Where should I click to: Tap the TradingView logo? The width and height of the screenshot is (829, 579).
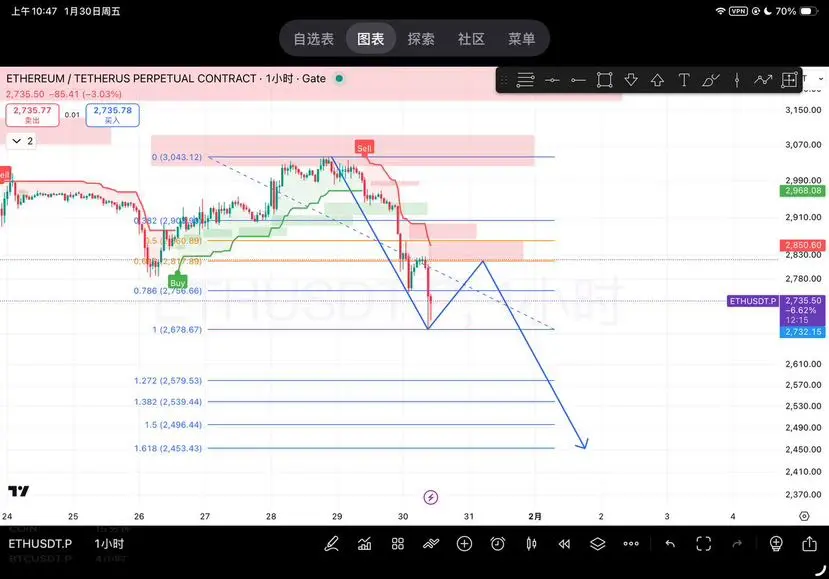tap(19, 491)
